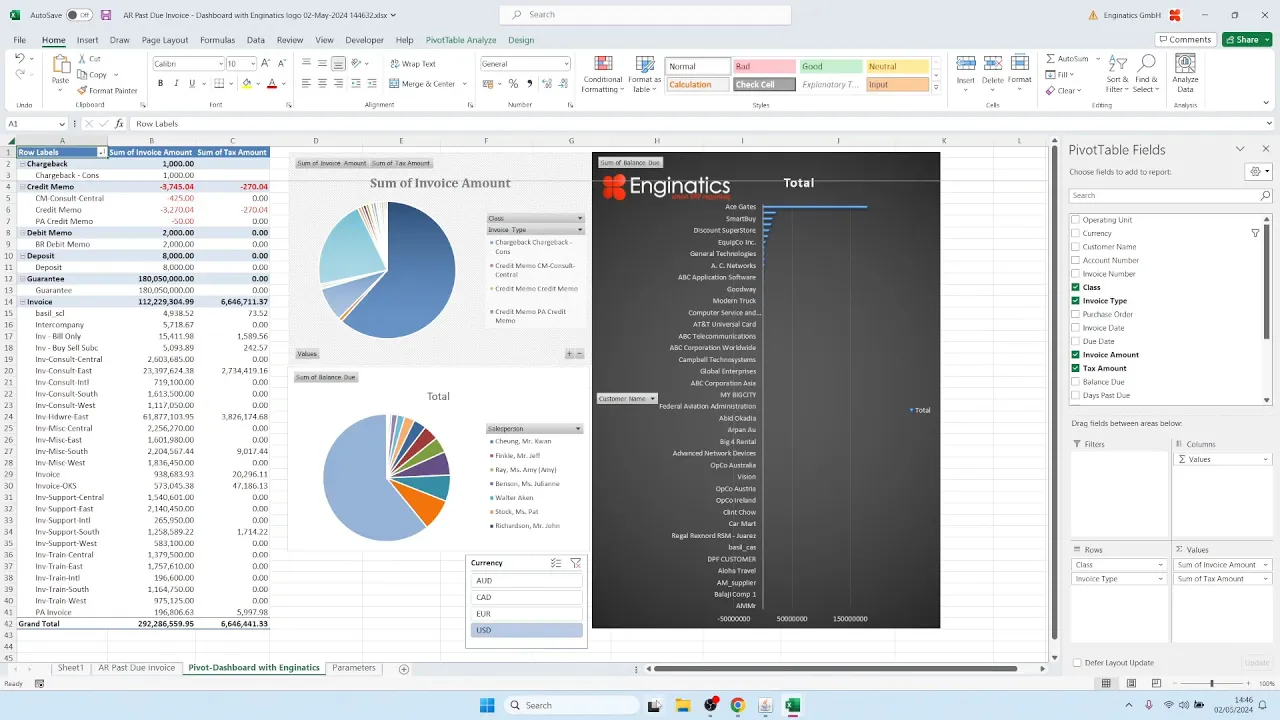Open Sum of Invoice Amount value dropdown
The image size is (1280, 720).
(x=1264, y=565)
